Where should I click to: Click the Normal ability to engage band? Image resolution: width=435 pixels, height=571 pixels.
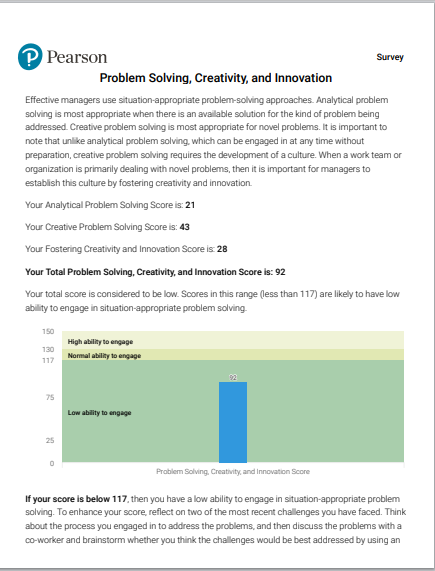pos(233,355)
